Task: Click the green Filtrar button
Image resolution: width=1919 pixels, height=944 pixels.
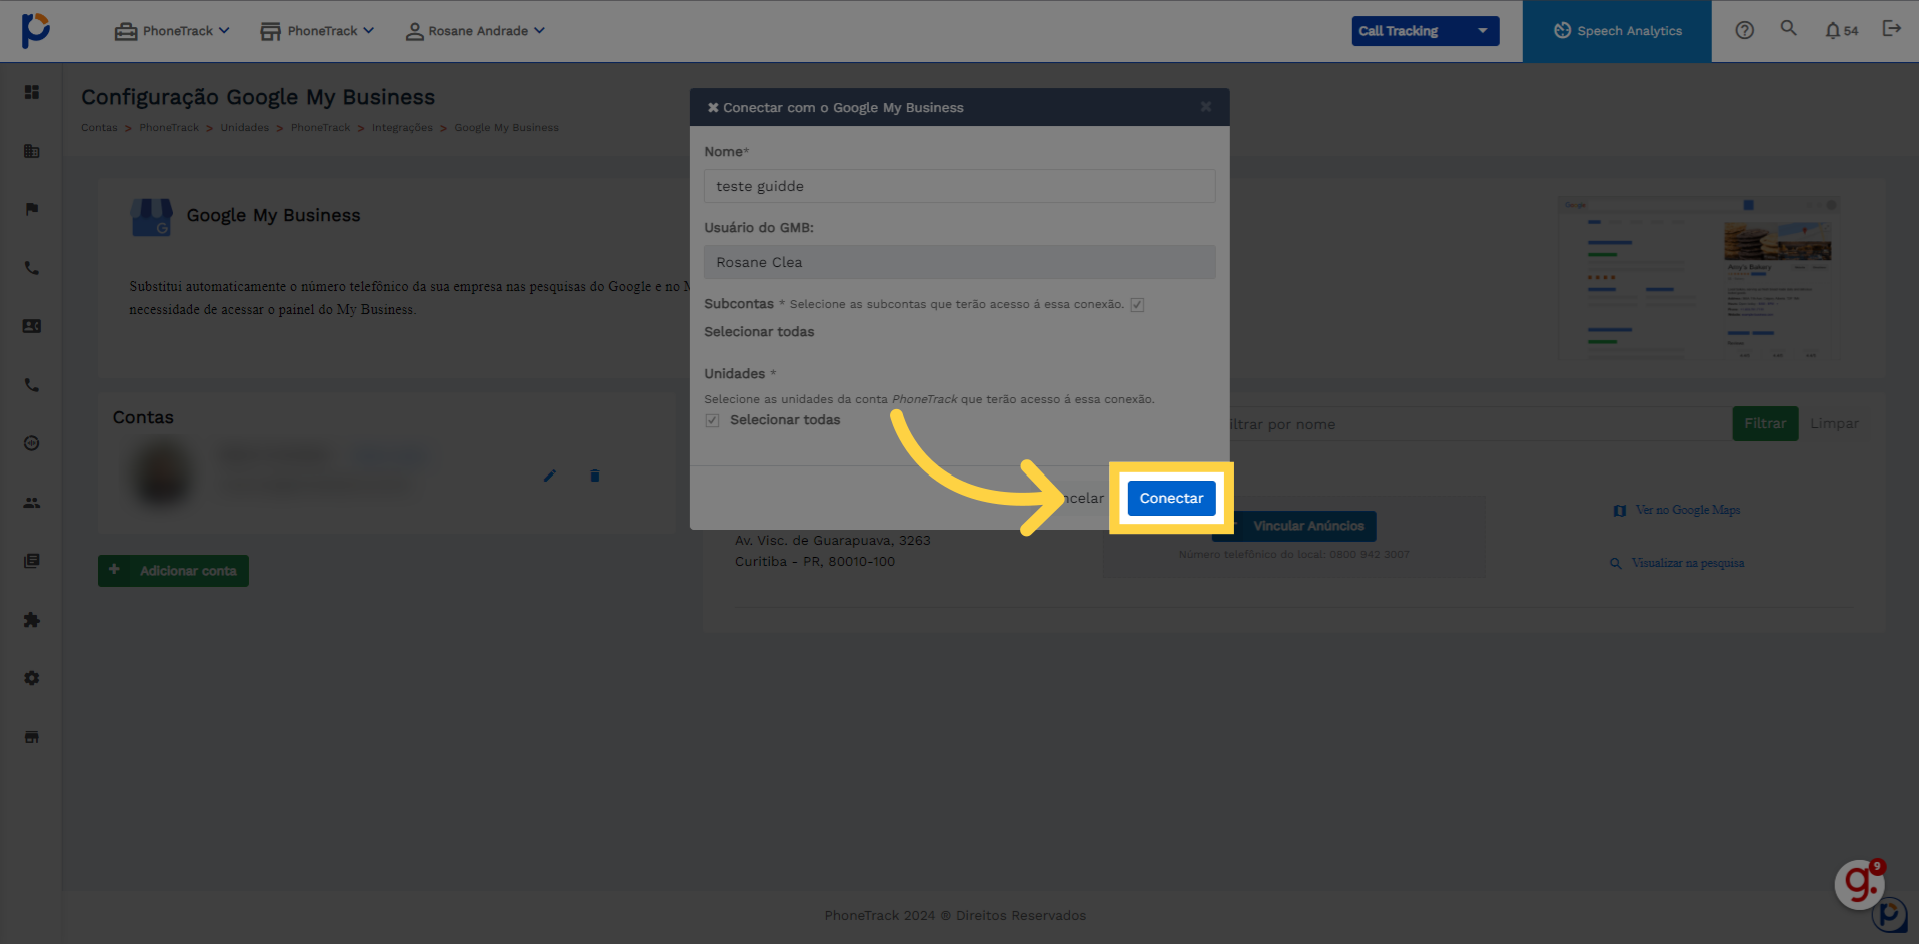Action: tap(1765, 424)
